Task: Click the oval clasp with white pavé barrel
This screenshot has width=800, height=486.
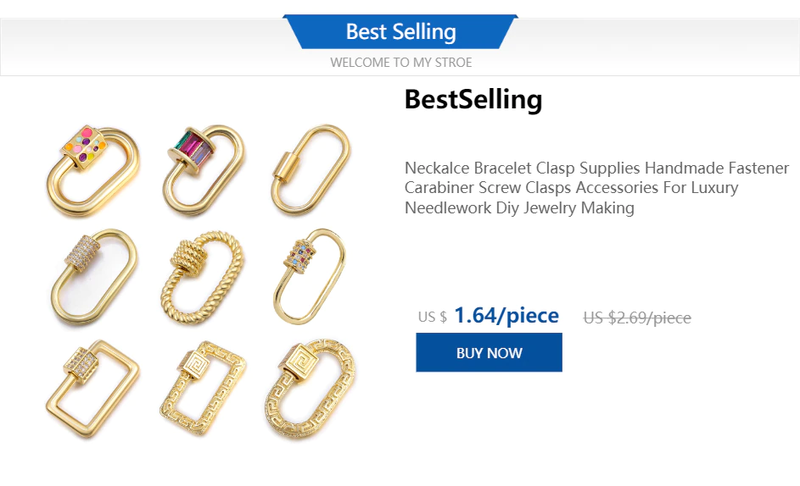Action: click(x=89, y=275)
